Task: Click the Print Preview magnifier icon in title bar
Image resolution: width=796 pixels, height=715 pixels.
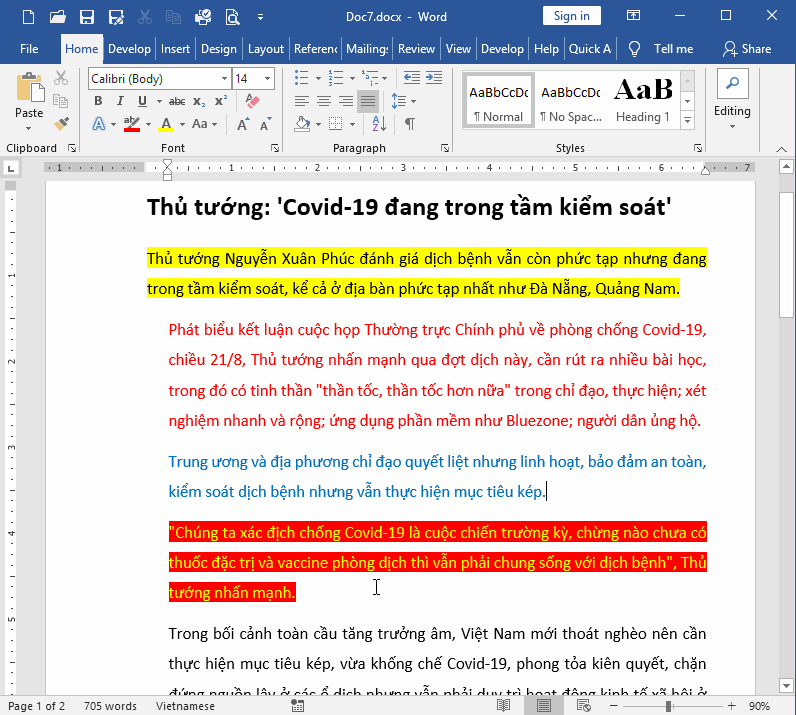Action: pos(233,17)
